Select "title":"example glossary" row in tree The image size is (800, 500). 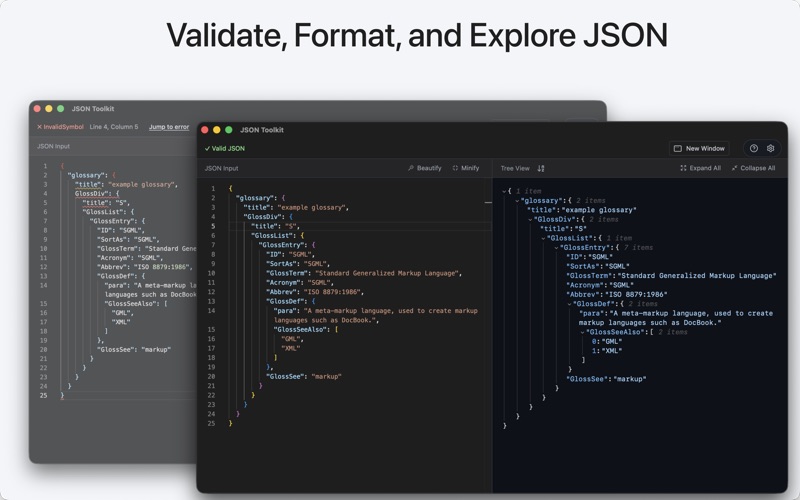point(582,210)
